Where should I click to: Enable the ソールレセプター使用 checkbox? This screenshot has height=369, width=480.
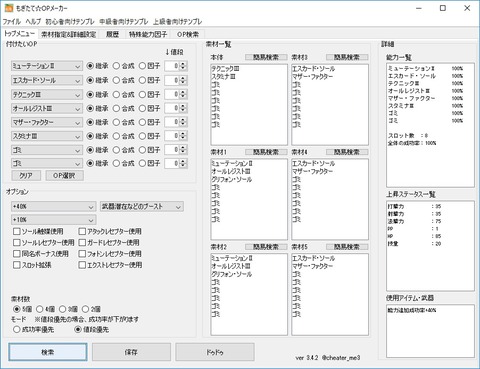click(x=44, y=243)
